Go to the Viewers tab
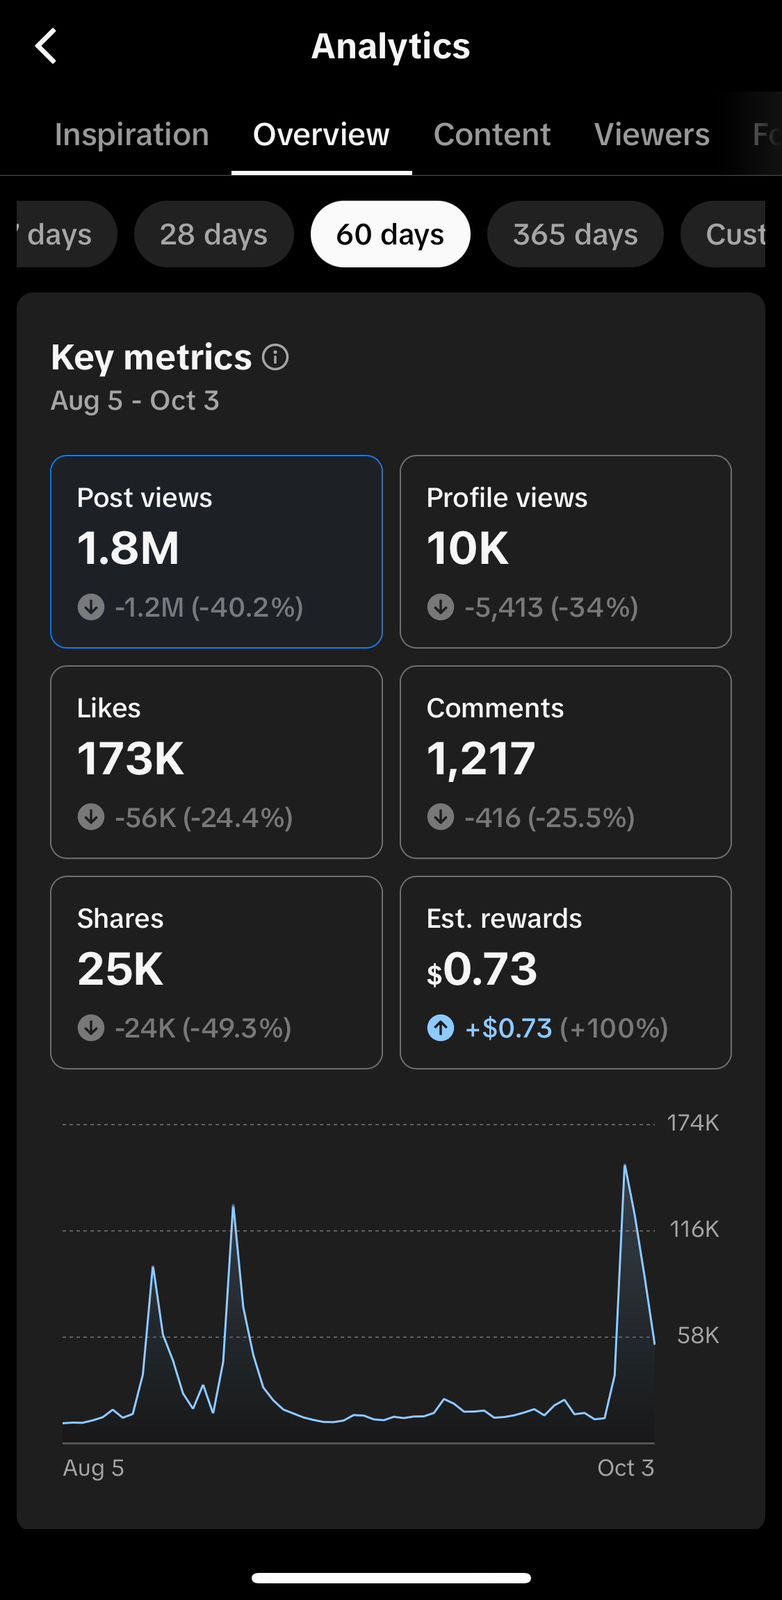782x1600 pixels. coord(652,134)
